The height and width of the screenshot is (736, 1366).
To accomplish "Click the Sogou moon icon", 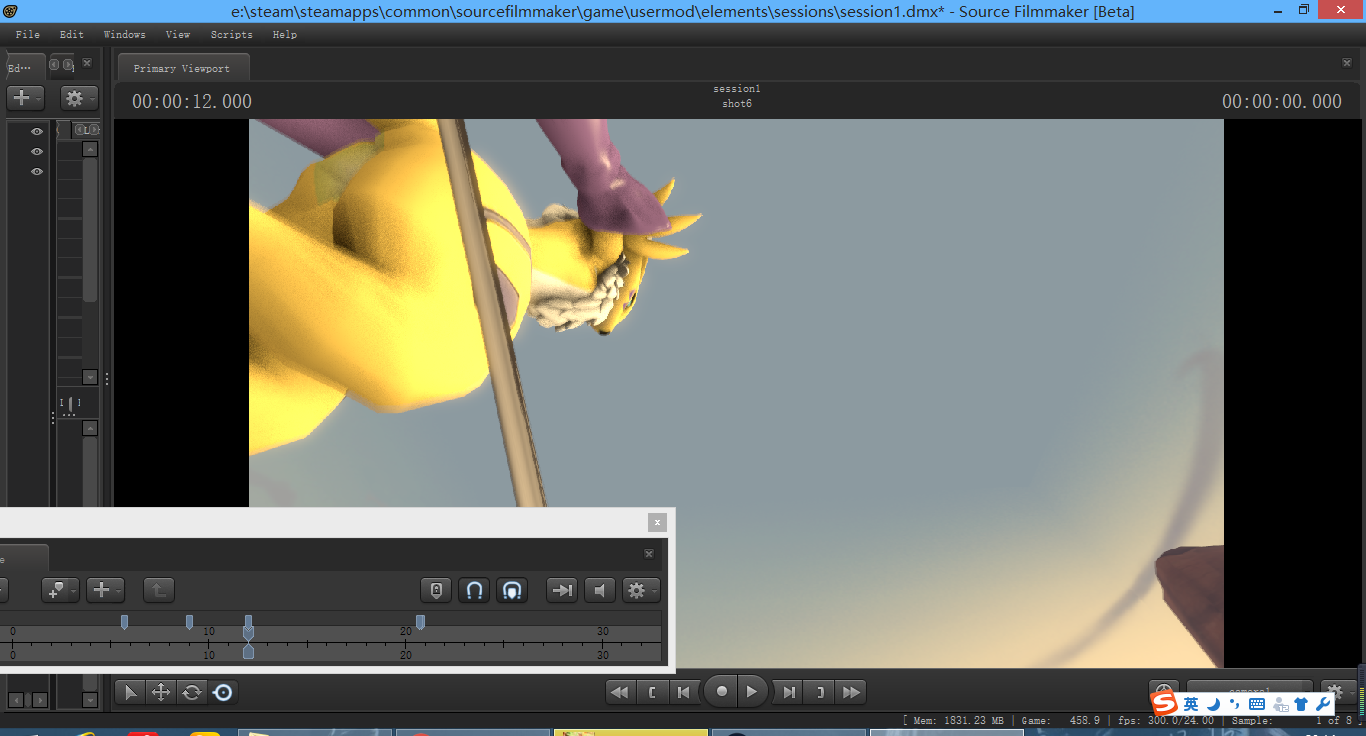I will coord(1212,704).
